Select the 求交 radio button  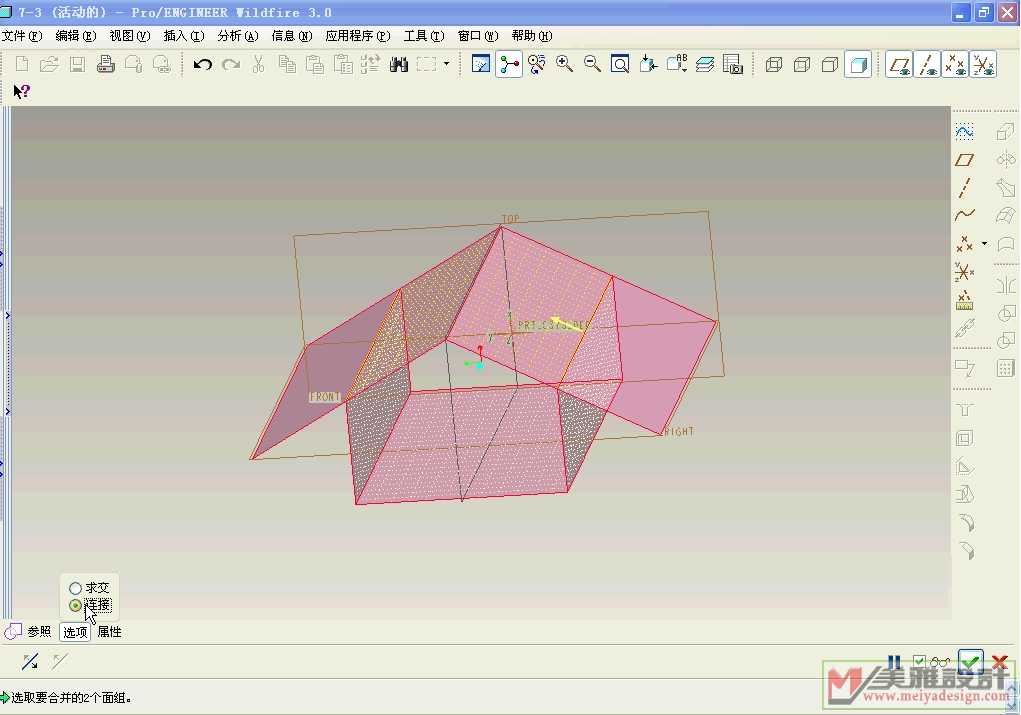point(76,589)
